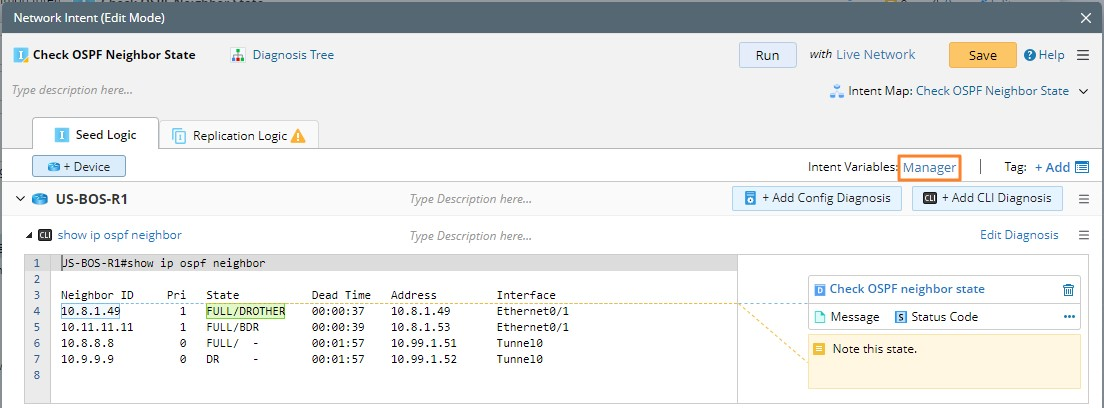Screen dimensions: 1104x408
Task: Click Edit Diagnosis link
Action: point(1018,235)
